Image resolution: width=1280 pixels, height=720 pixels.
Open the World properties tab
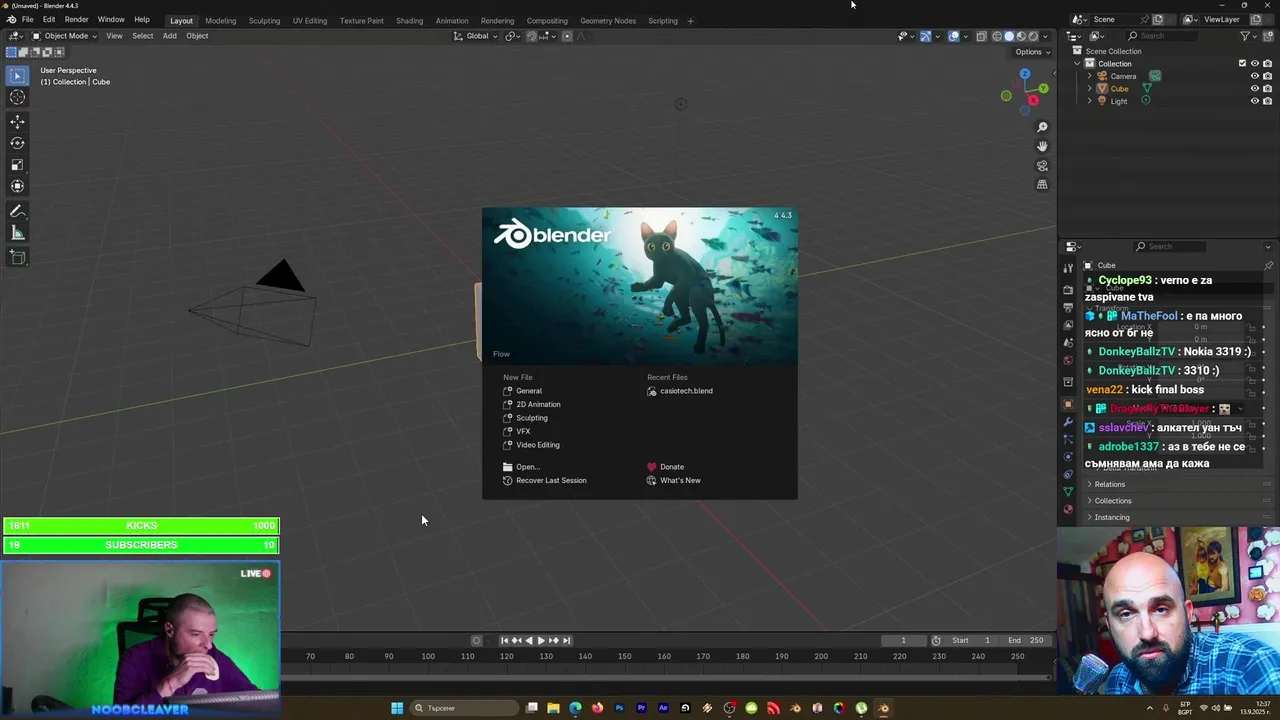click(1068, 361)
